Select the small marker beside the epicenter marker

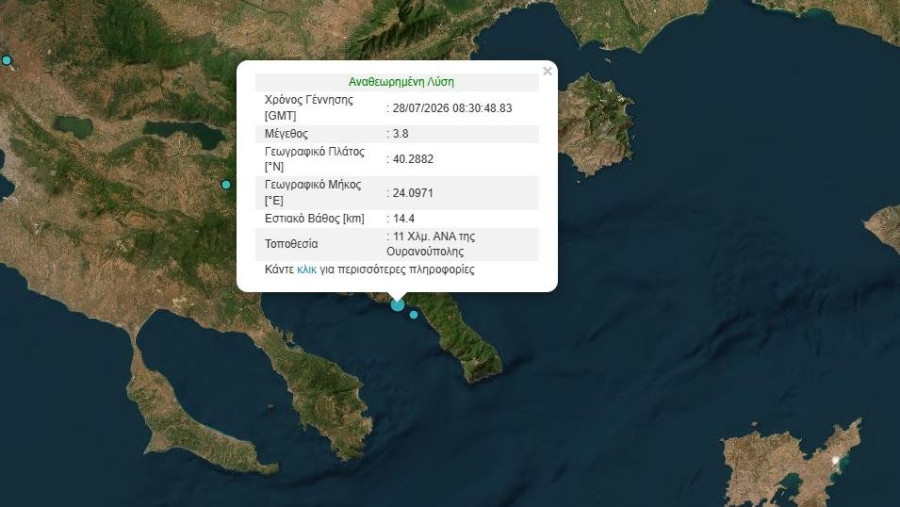click(414, 315)
